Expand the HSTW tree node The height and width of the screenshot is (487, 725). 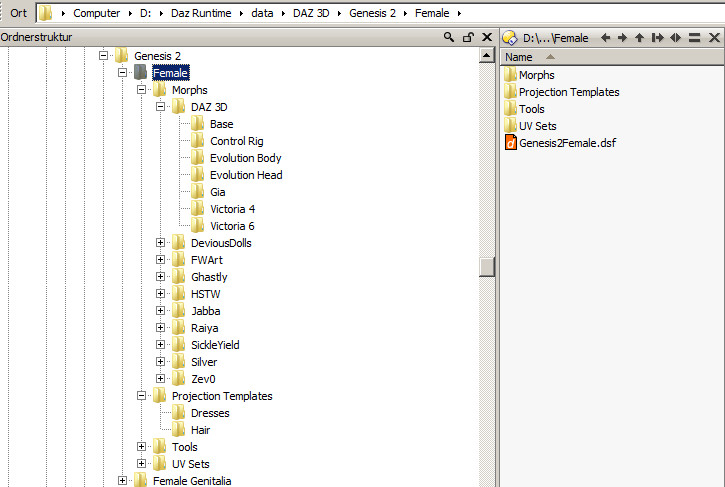pyautogui.click(x=160, y=294)
